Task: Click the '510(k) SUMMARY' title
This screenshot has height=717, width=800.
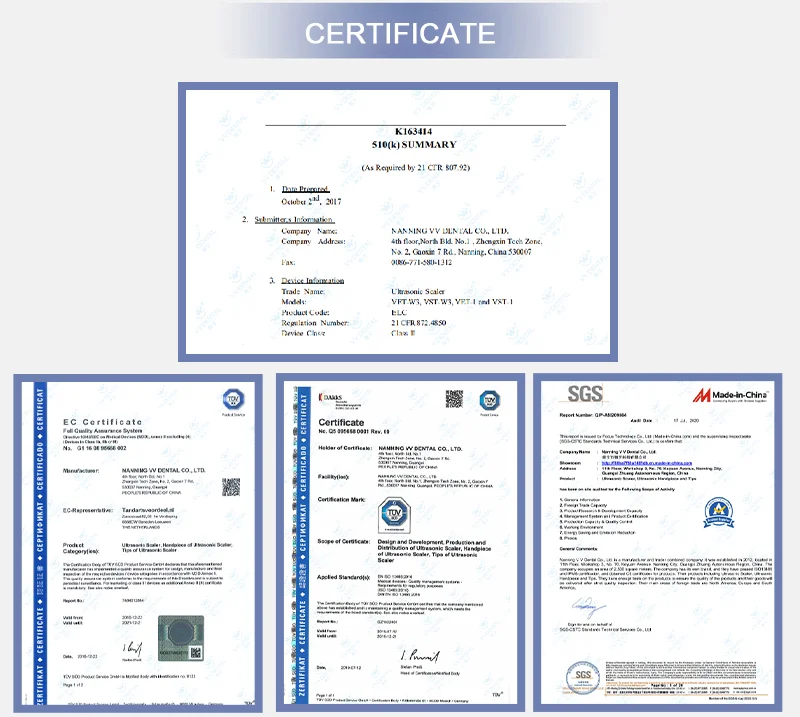Action: (414, 145)
